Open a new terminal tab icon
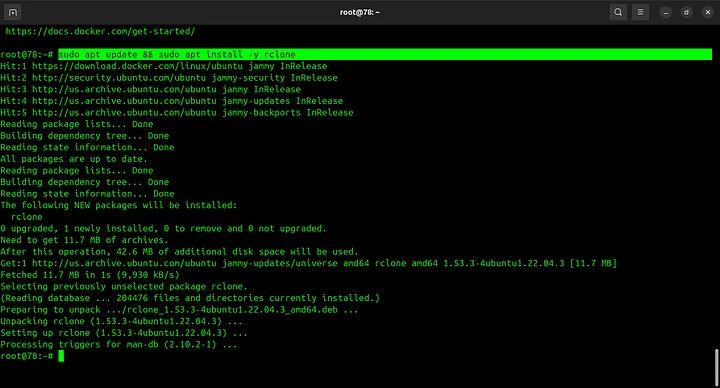 tap(13, 12)
